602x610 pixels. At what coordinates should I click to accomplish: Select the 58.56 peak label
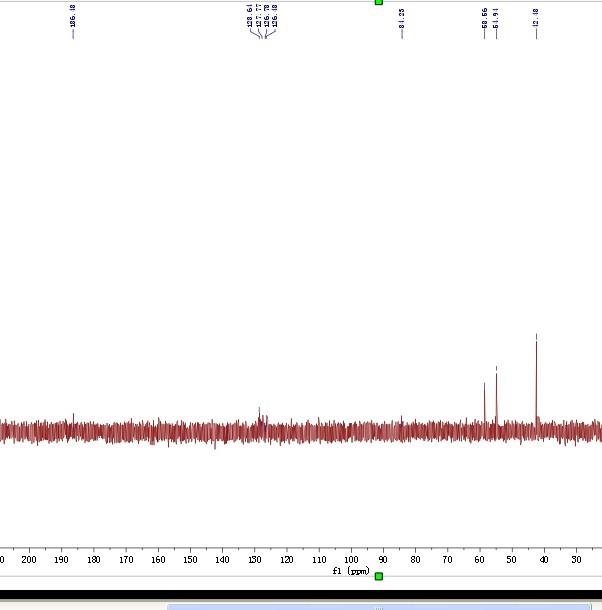pyautogui.click(x=484, y=18)
